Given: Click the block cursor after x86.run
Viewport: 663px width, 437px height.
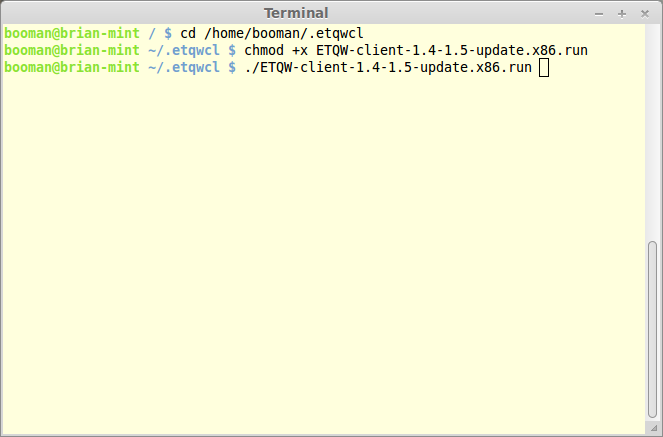Looking at the screenshot, I should (x=544, y=68).
